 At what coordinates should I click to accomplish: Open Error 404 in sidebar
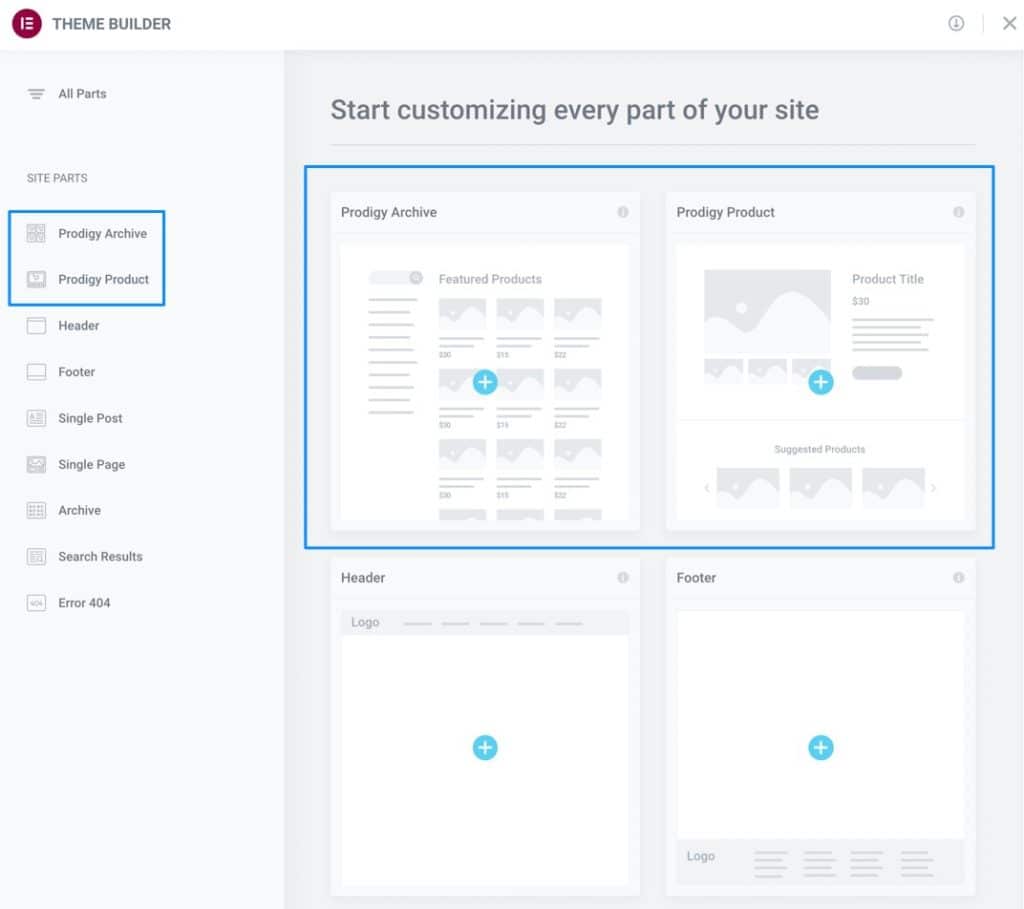[x=84, y=603]
